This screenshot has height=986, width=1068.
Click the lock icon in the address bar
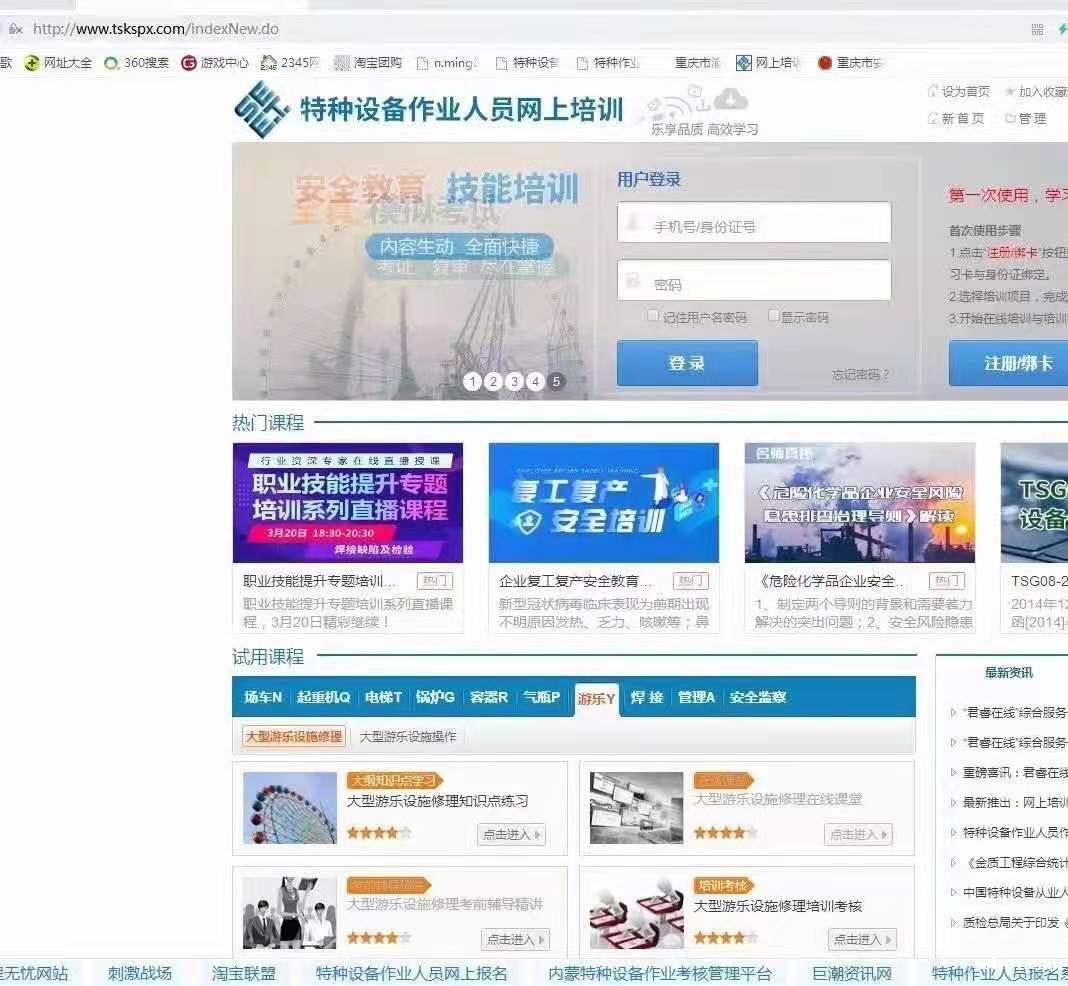(14, 28)
